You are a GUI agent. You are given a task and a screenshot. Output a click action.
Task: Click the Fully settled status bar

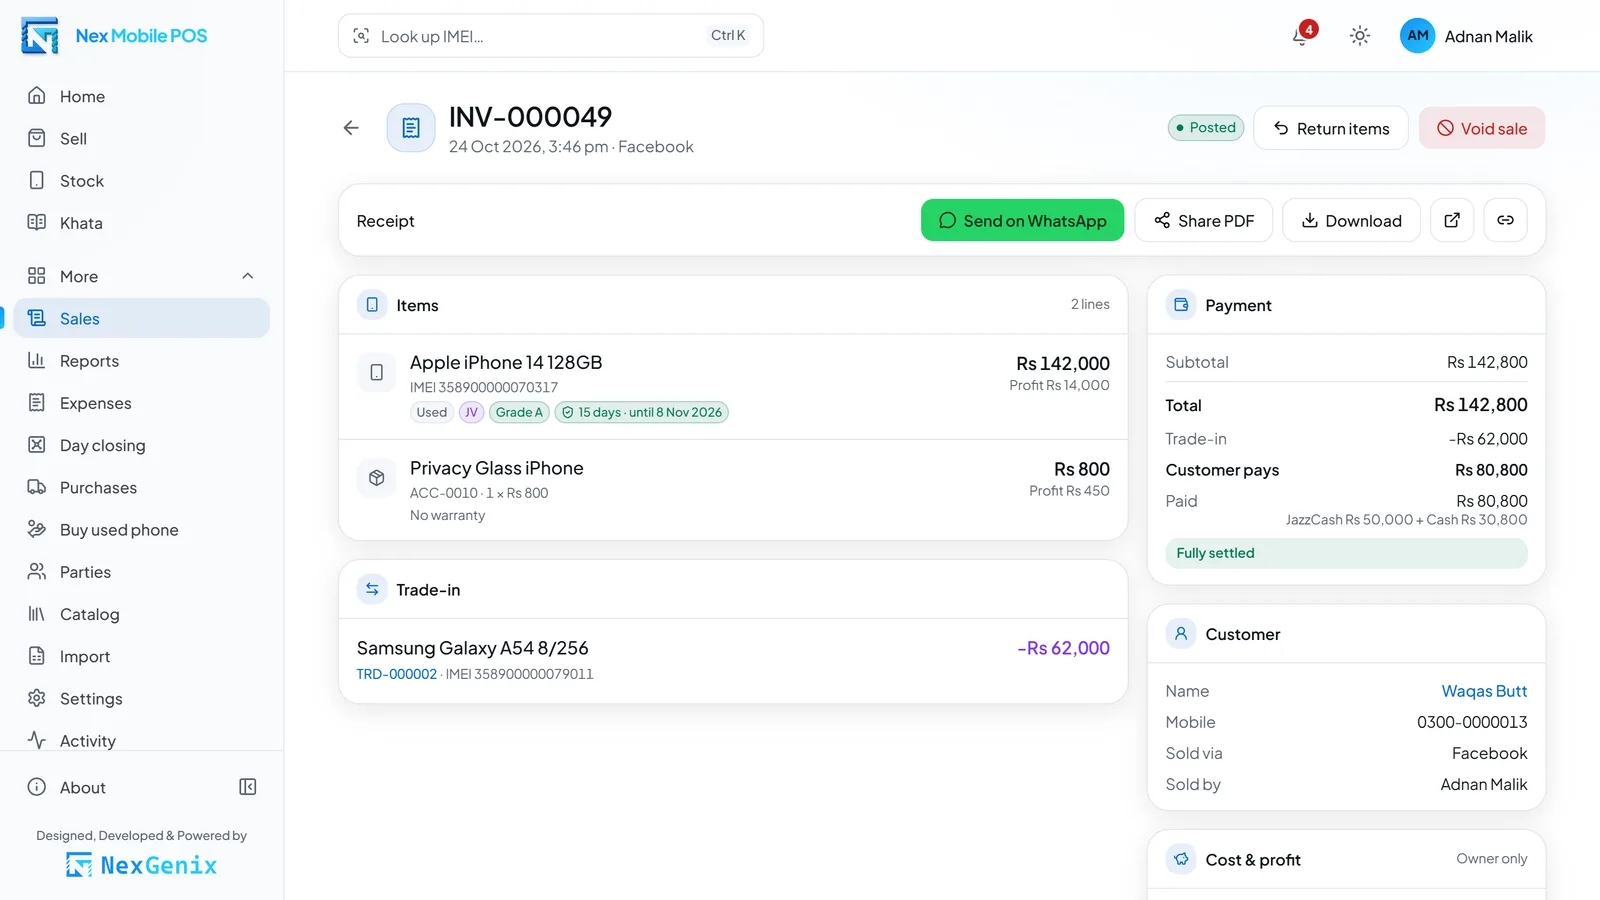pos(1346,553)
